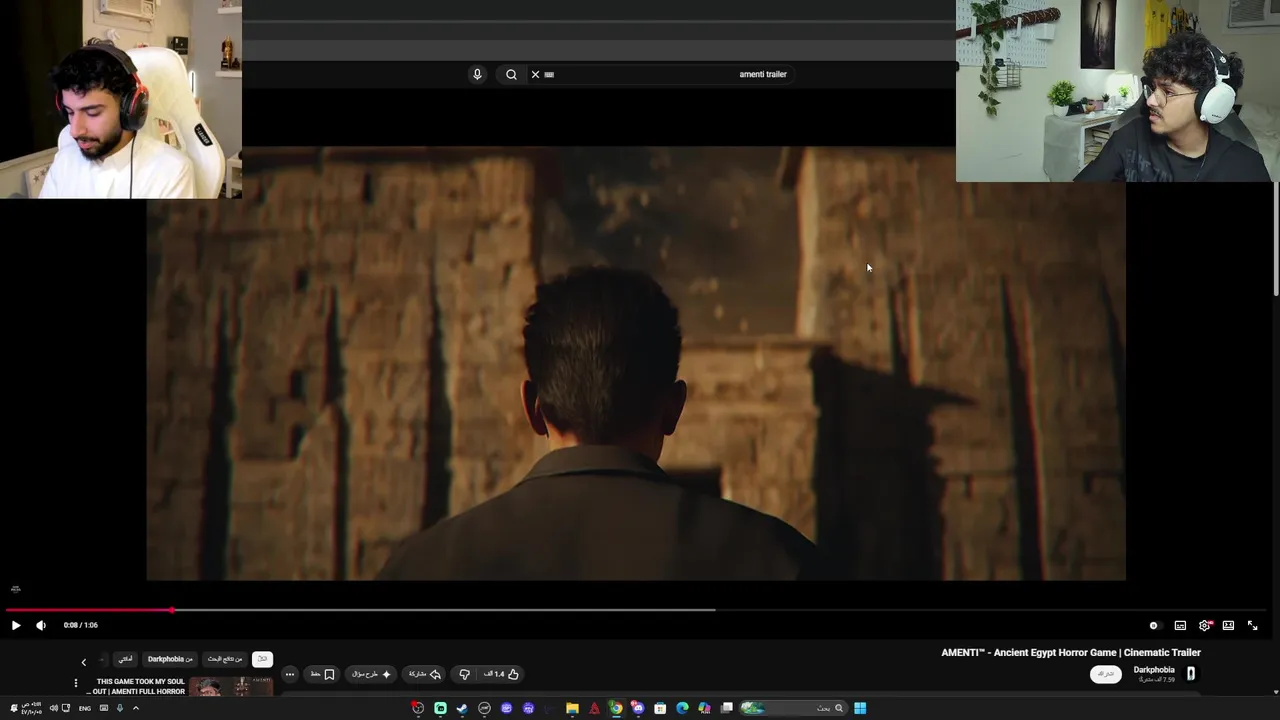Open the 'AMENTI FULL HORROR' suggested video thumbnail
The height and width of the screenshot is (720, 1280).
tap(231, 687)
